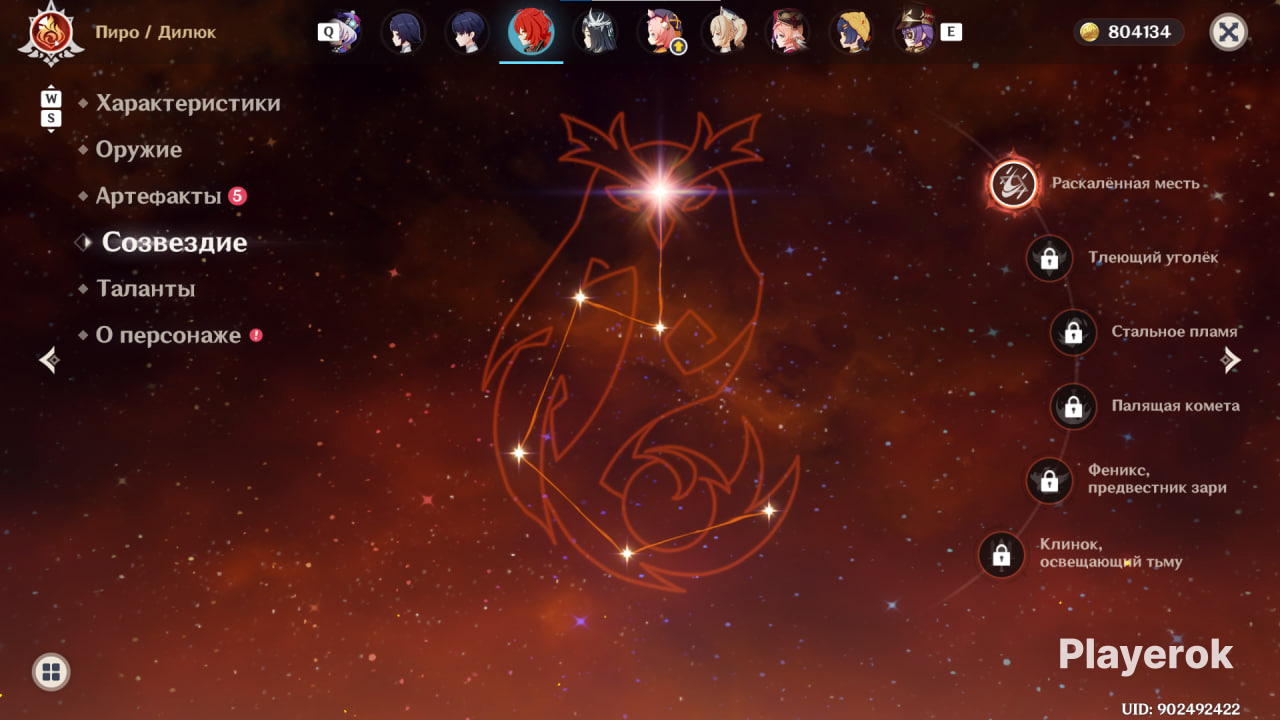Select the black-haired portrait with silver crown

coord(595,32)
